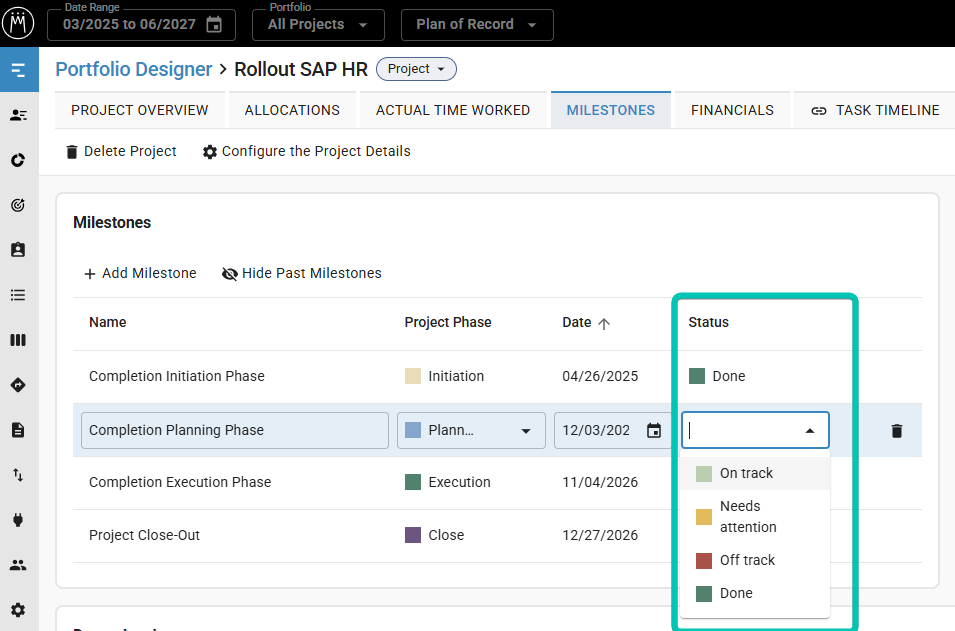Click Configure the Project Details button

click(x=306, y=152)
